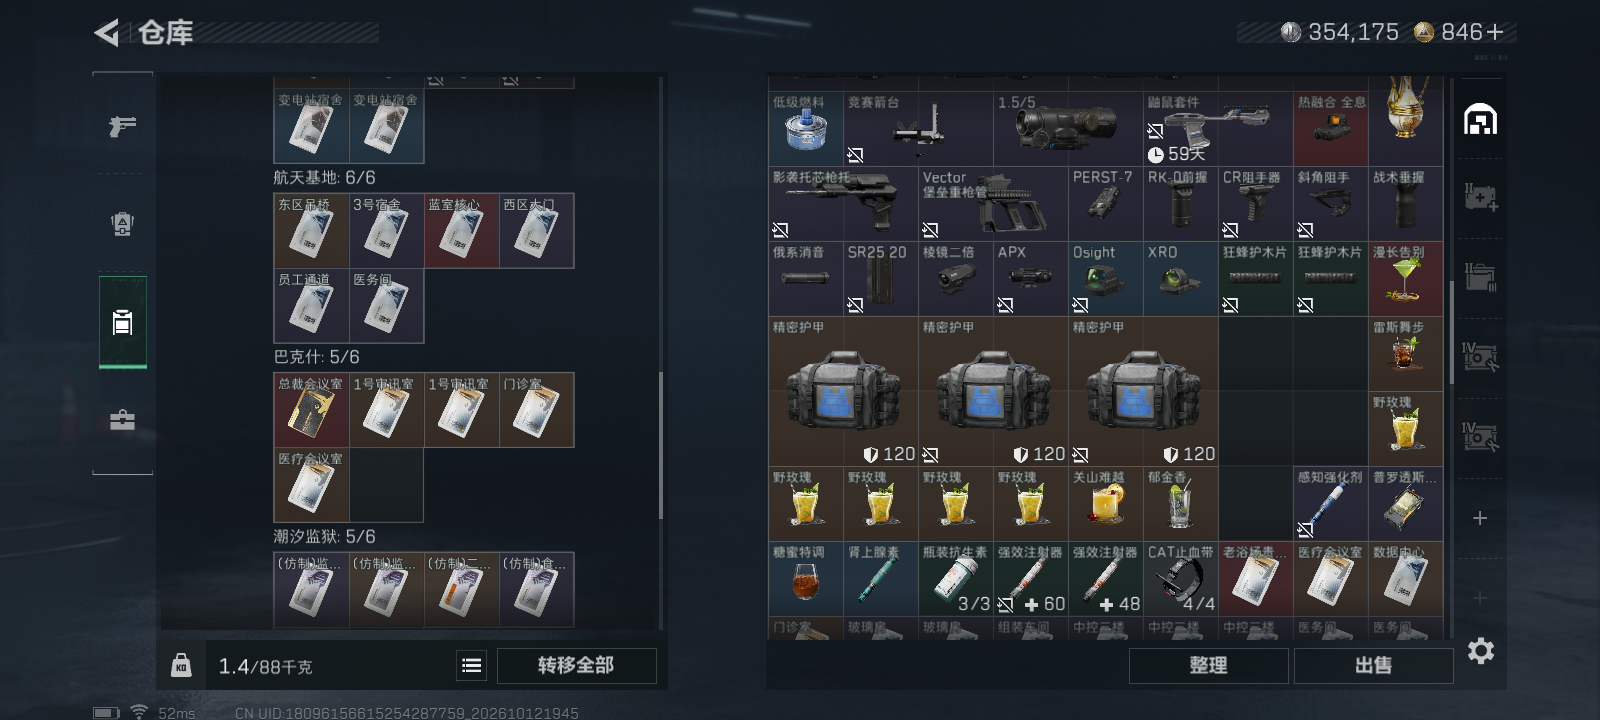The height and width of the screenshot is (720, 1600).
Task: Select the XRO sight item
Action: tap(1180, 278)
